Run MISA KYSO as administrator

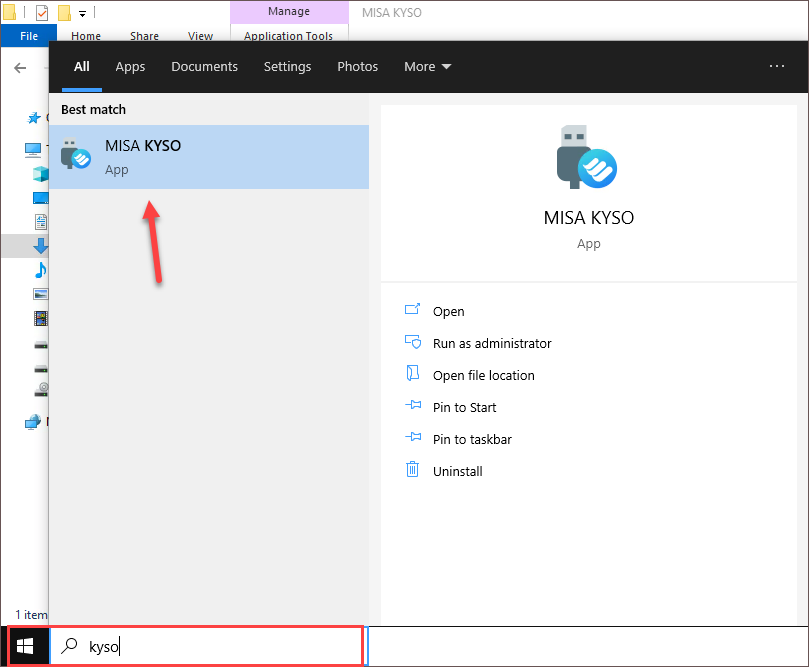pos(492,344)
